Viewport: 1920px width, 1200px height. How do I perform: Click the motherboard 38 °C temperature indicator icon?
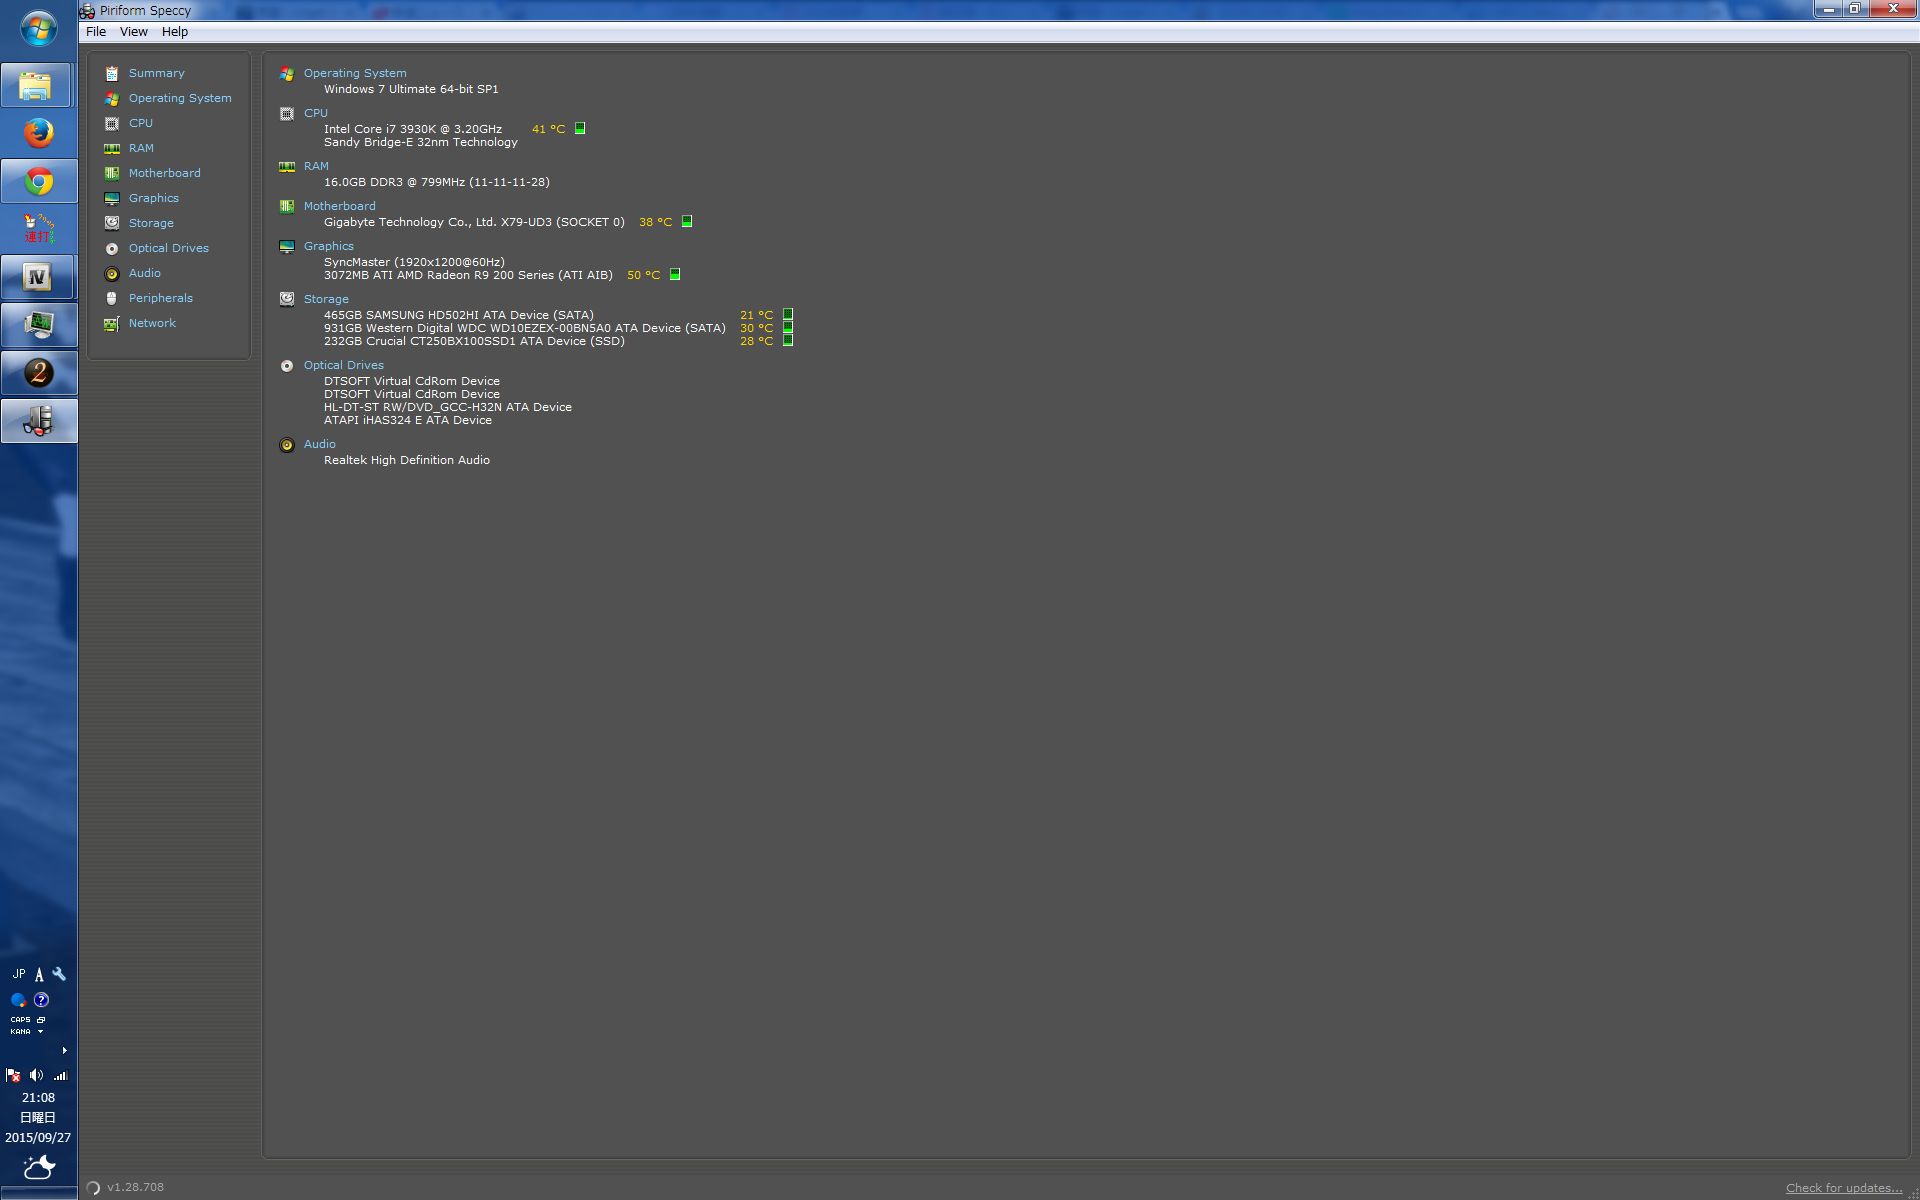click(687, 221)
